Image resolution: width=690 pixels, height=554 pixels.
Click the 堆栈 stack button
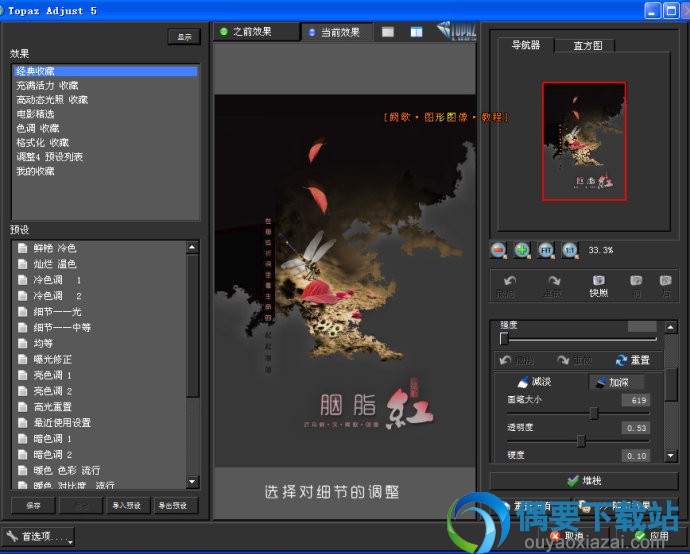click(584, 481)
